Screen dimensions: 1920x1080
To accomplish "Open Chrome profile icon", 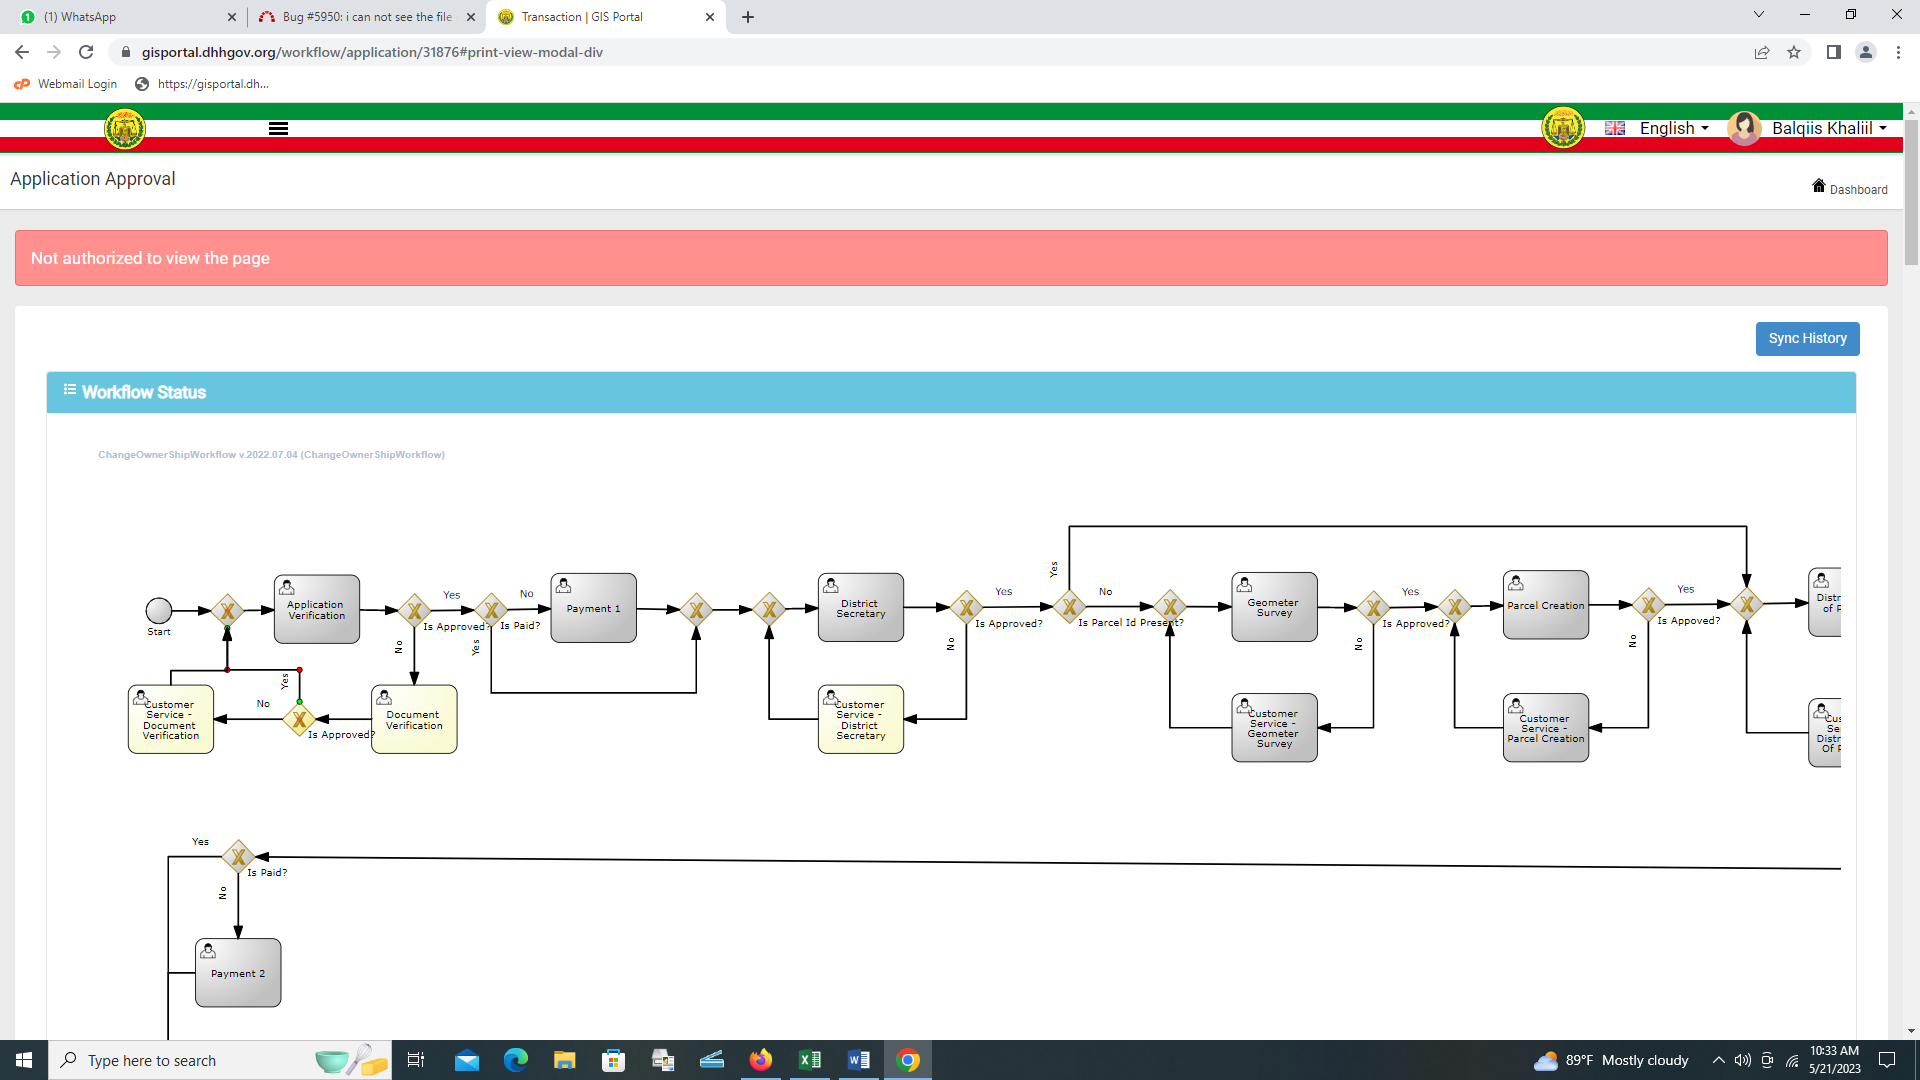I will click(1865, 52).
